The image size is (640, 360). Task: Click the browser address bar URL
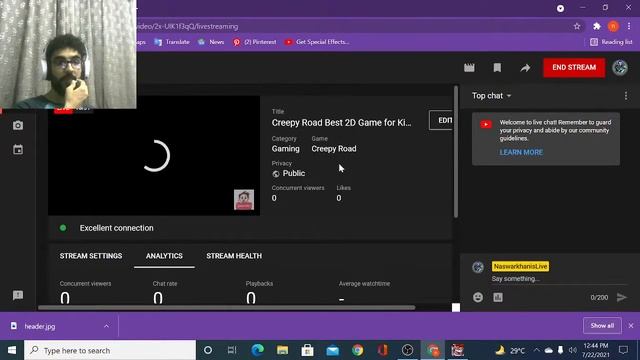point(188,27)
